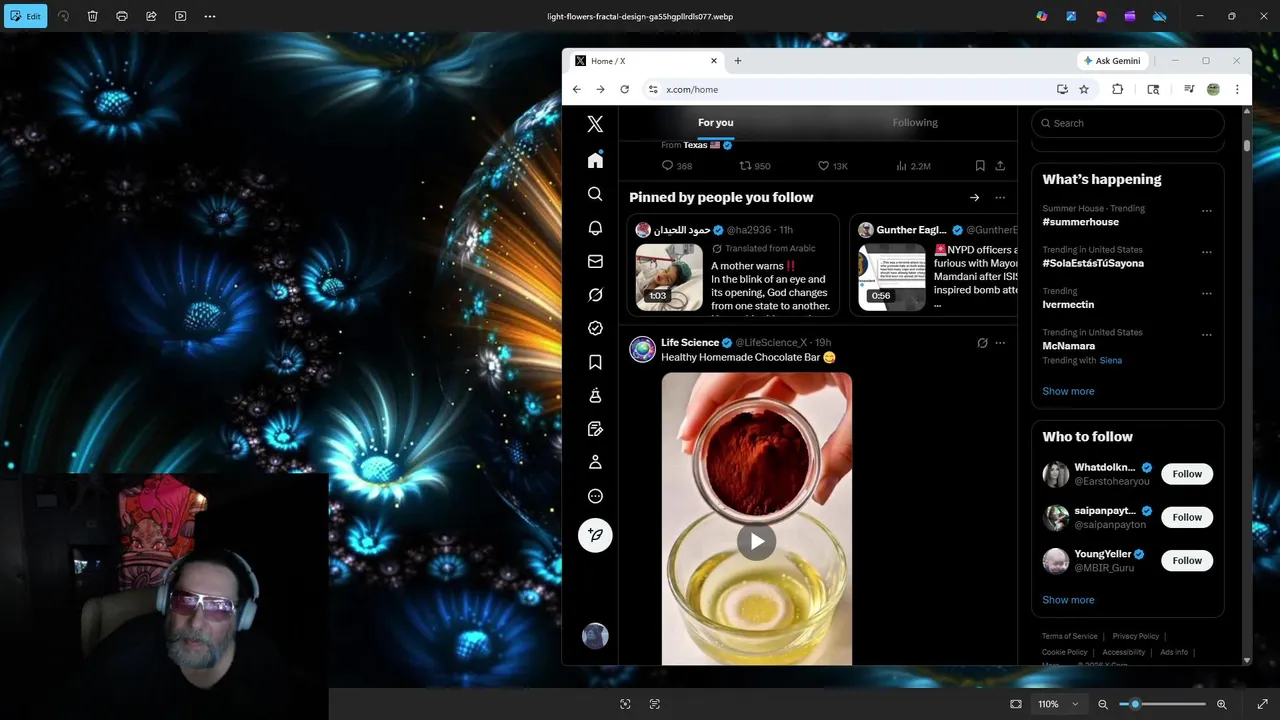This screenshot has height=720, width=1280.
Task: Open more options for #summerhouse trend
Action: pos(1207,211)
